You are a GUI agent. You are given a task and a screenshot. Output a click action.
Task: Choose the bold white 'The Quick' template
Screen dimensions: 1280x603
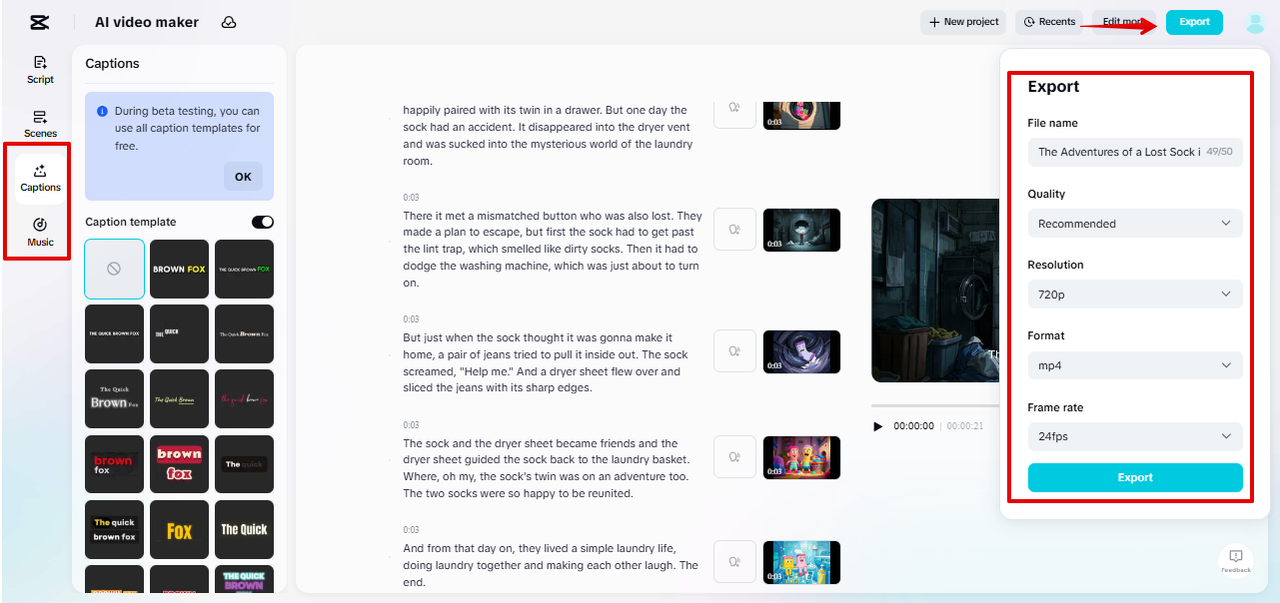244,529
